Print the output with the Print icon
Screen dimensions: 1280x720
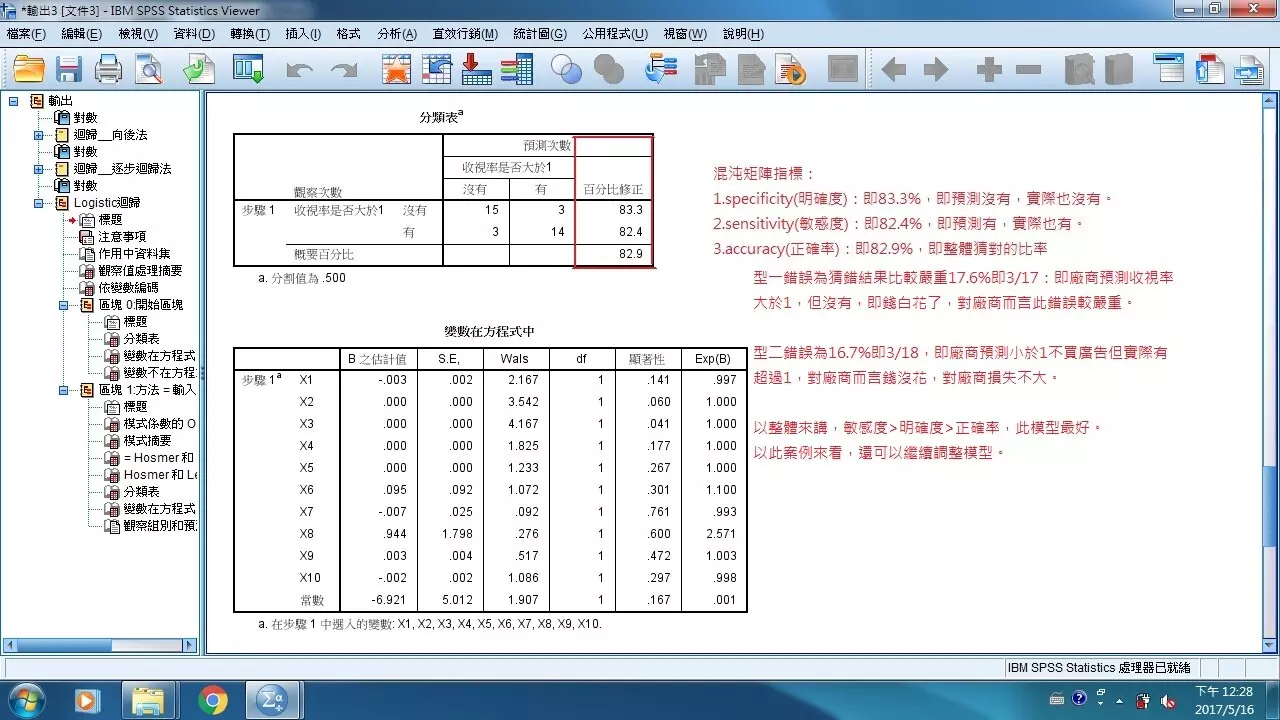[108, 69]
